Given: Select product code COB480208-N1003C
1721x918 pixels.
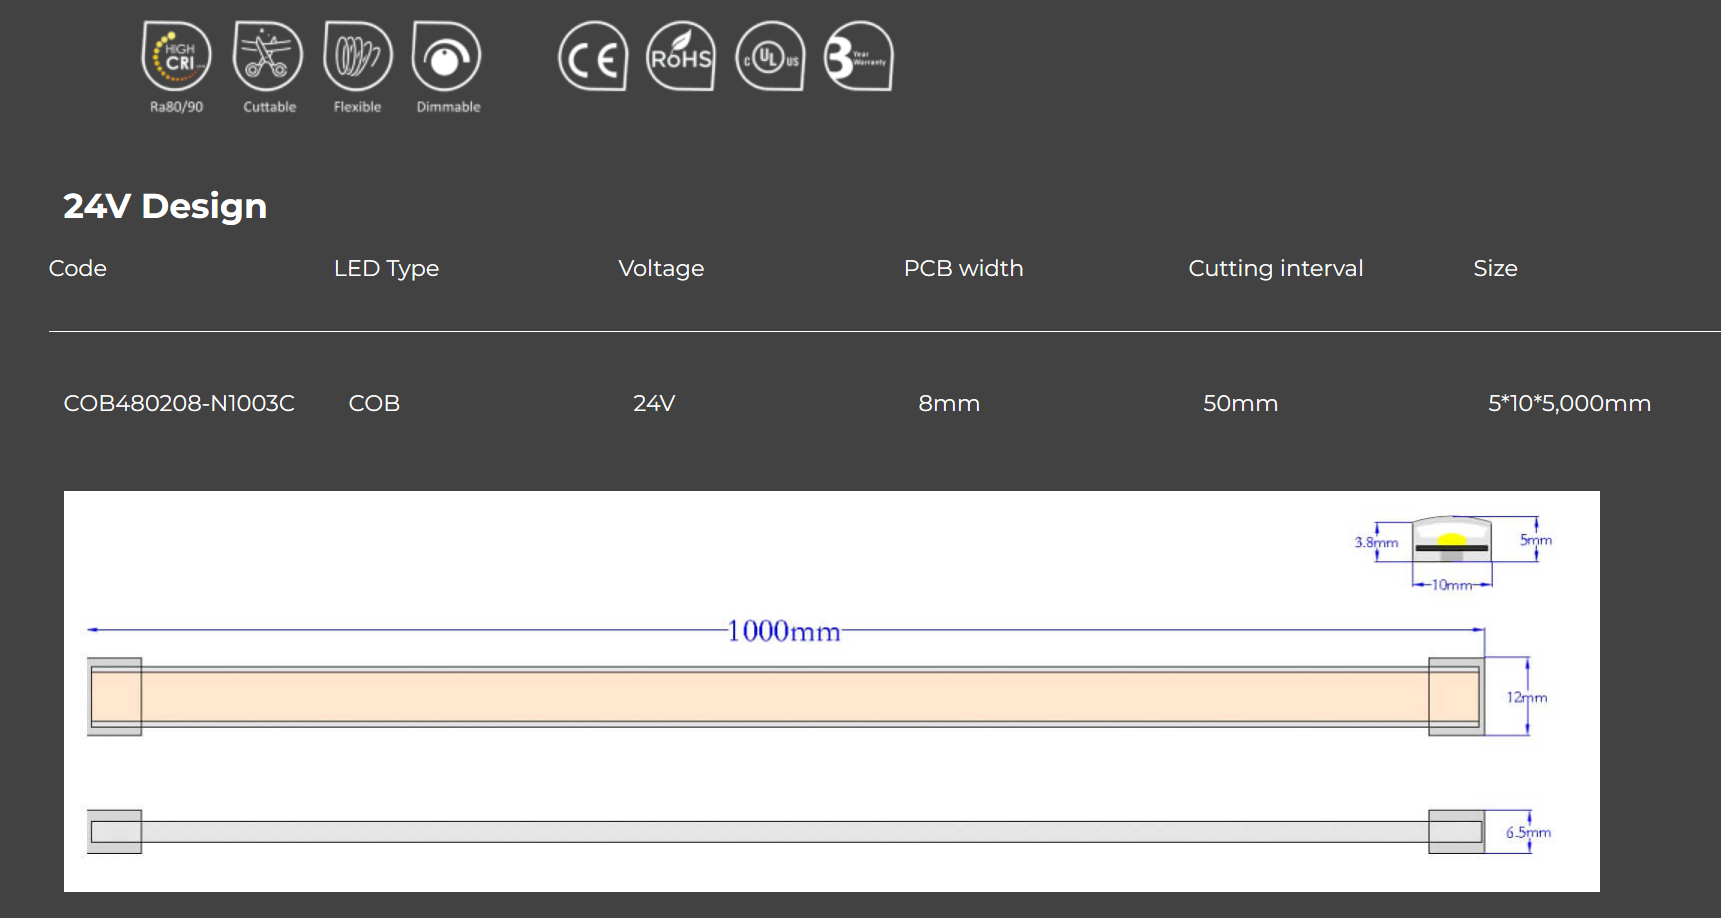Looking at the screenshot, I should click(179, 403).
